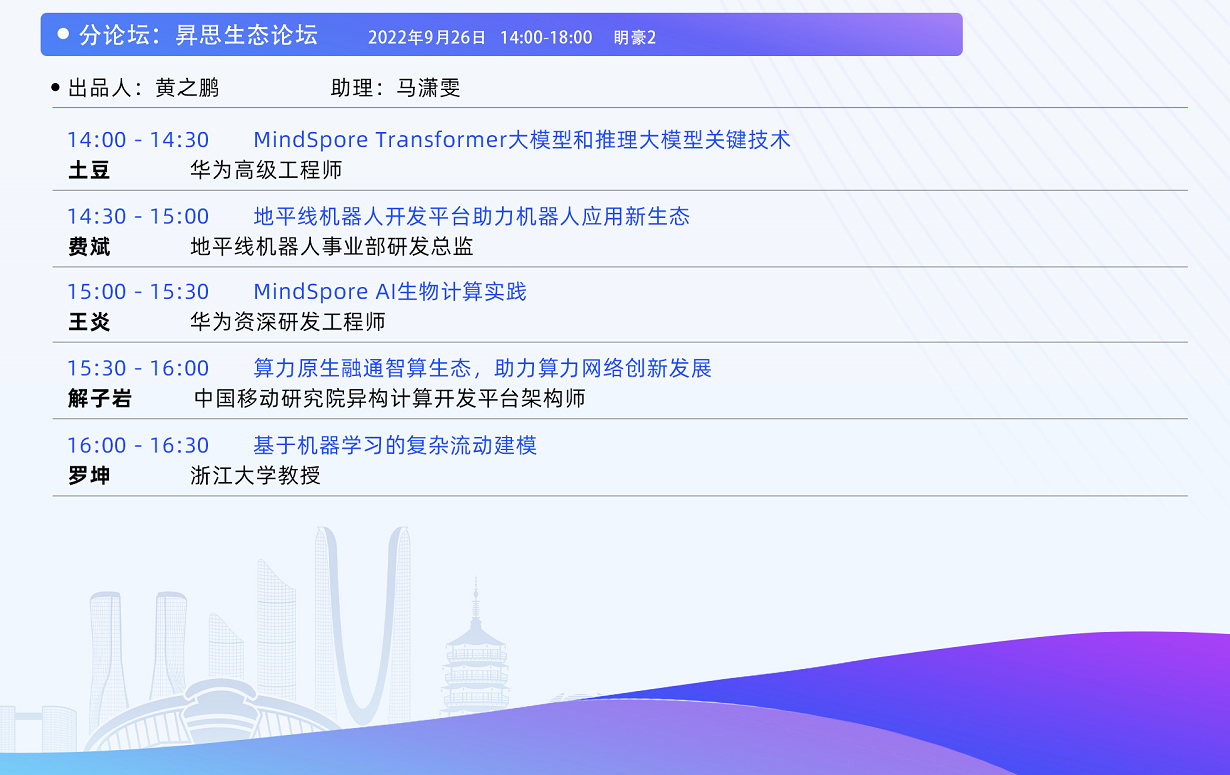Click speaker name 费斌
The height and width of the screenshot is (775, 1230).
[89, 246]
